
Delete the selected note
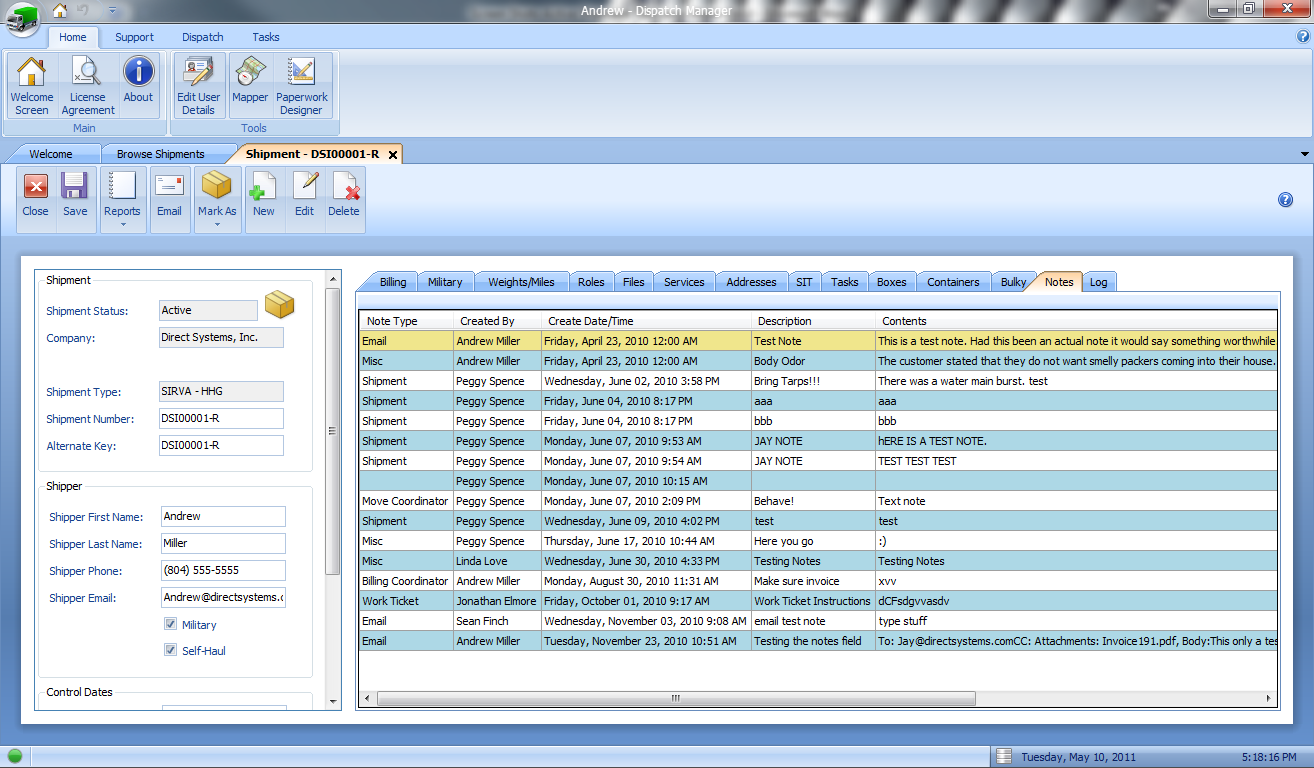pyautogui.click(x=344, y=196)
